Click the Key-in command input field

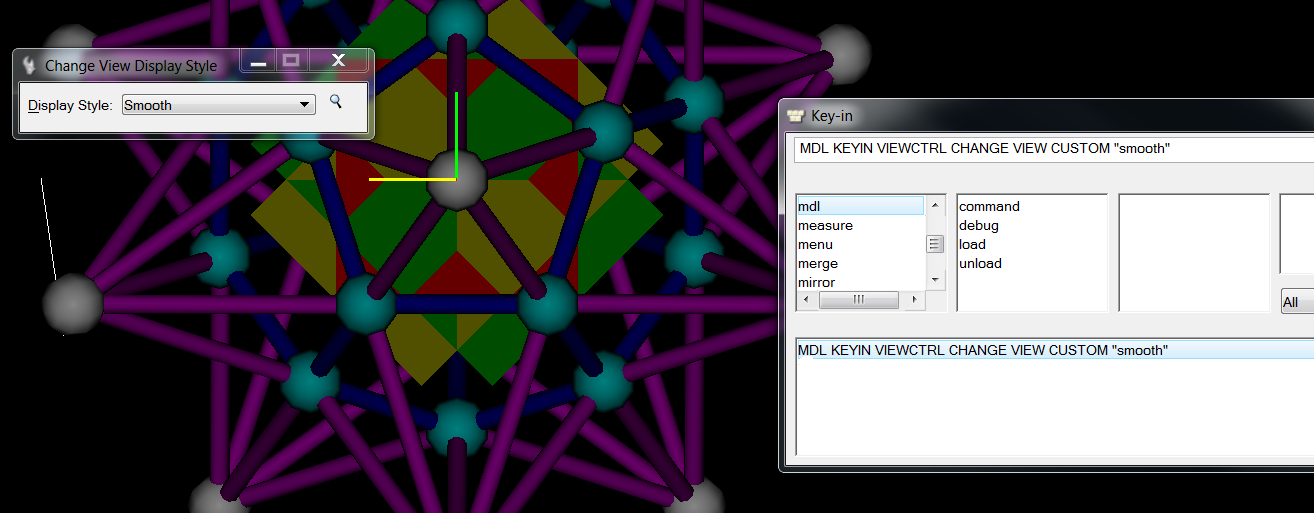tap(1055, 149)
